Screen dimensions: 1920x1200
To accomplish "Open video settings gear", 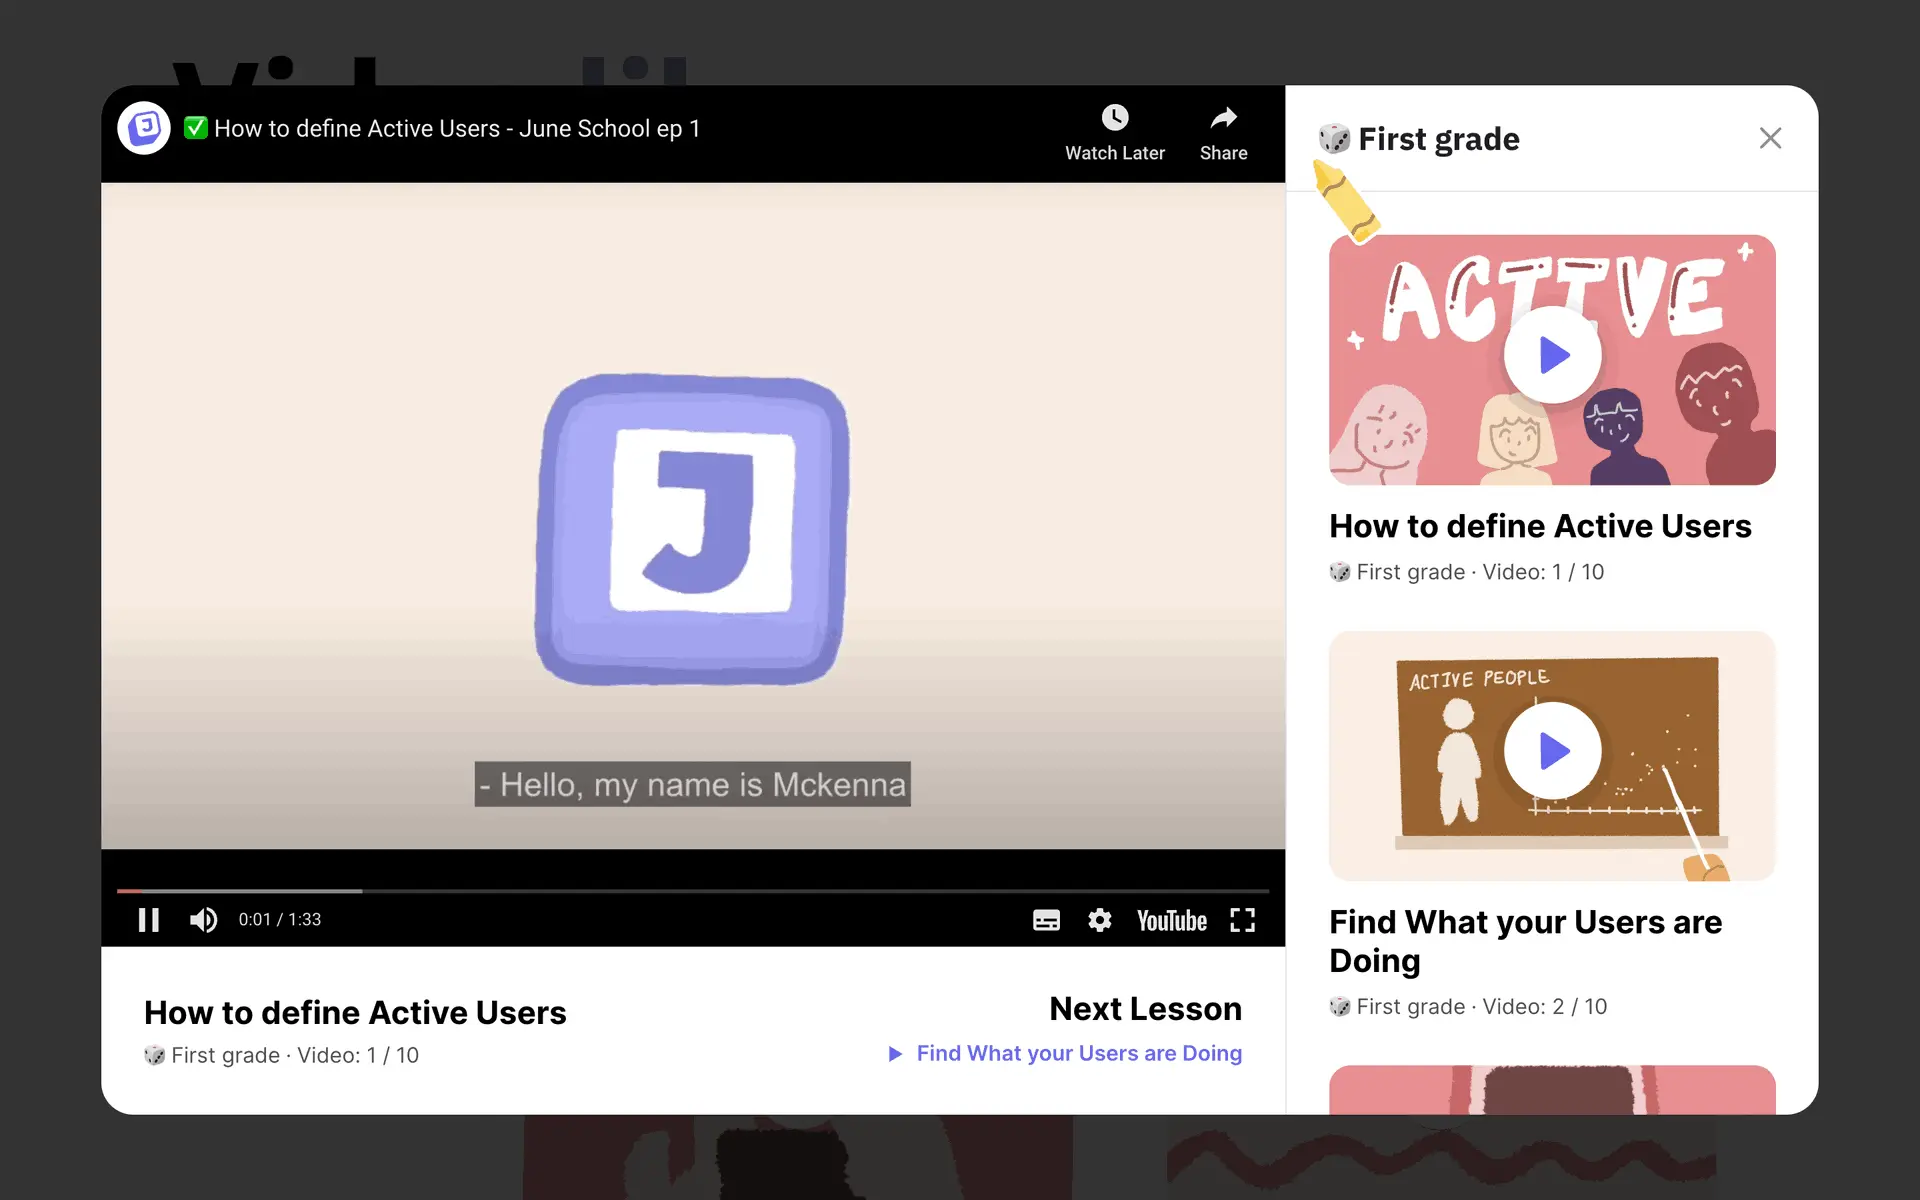I will [x=1100, y=920].
